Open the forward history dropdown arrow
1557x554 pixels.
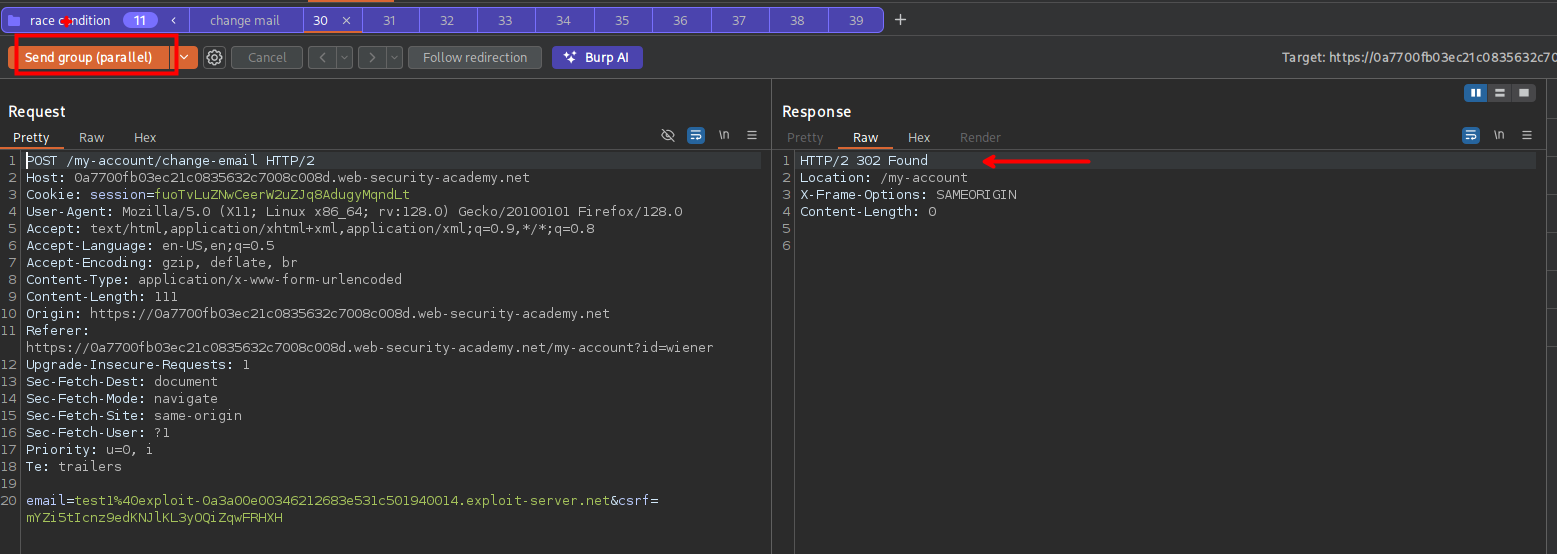click(395, 58)
